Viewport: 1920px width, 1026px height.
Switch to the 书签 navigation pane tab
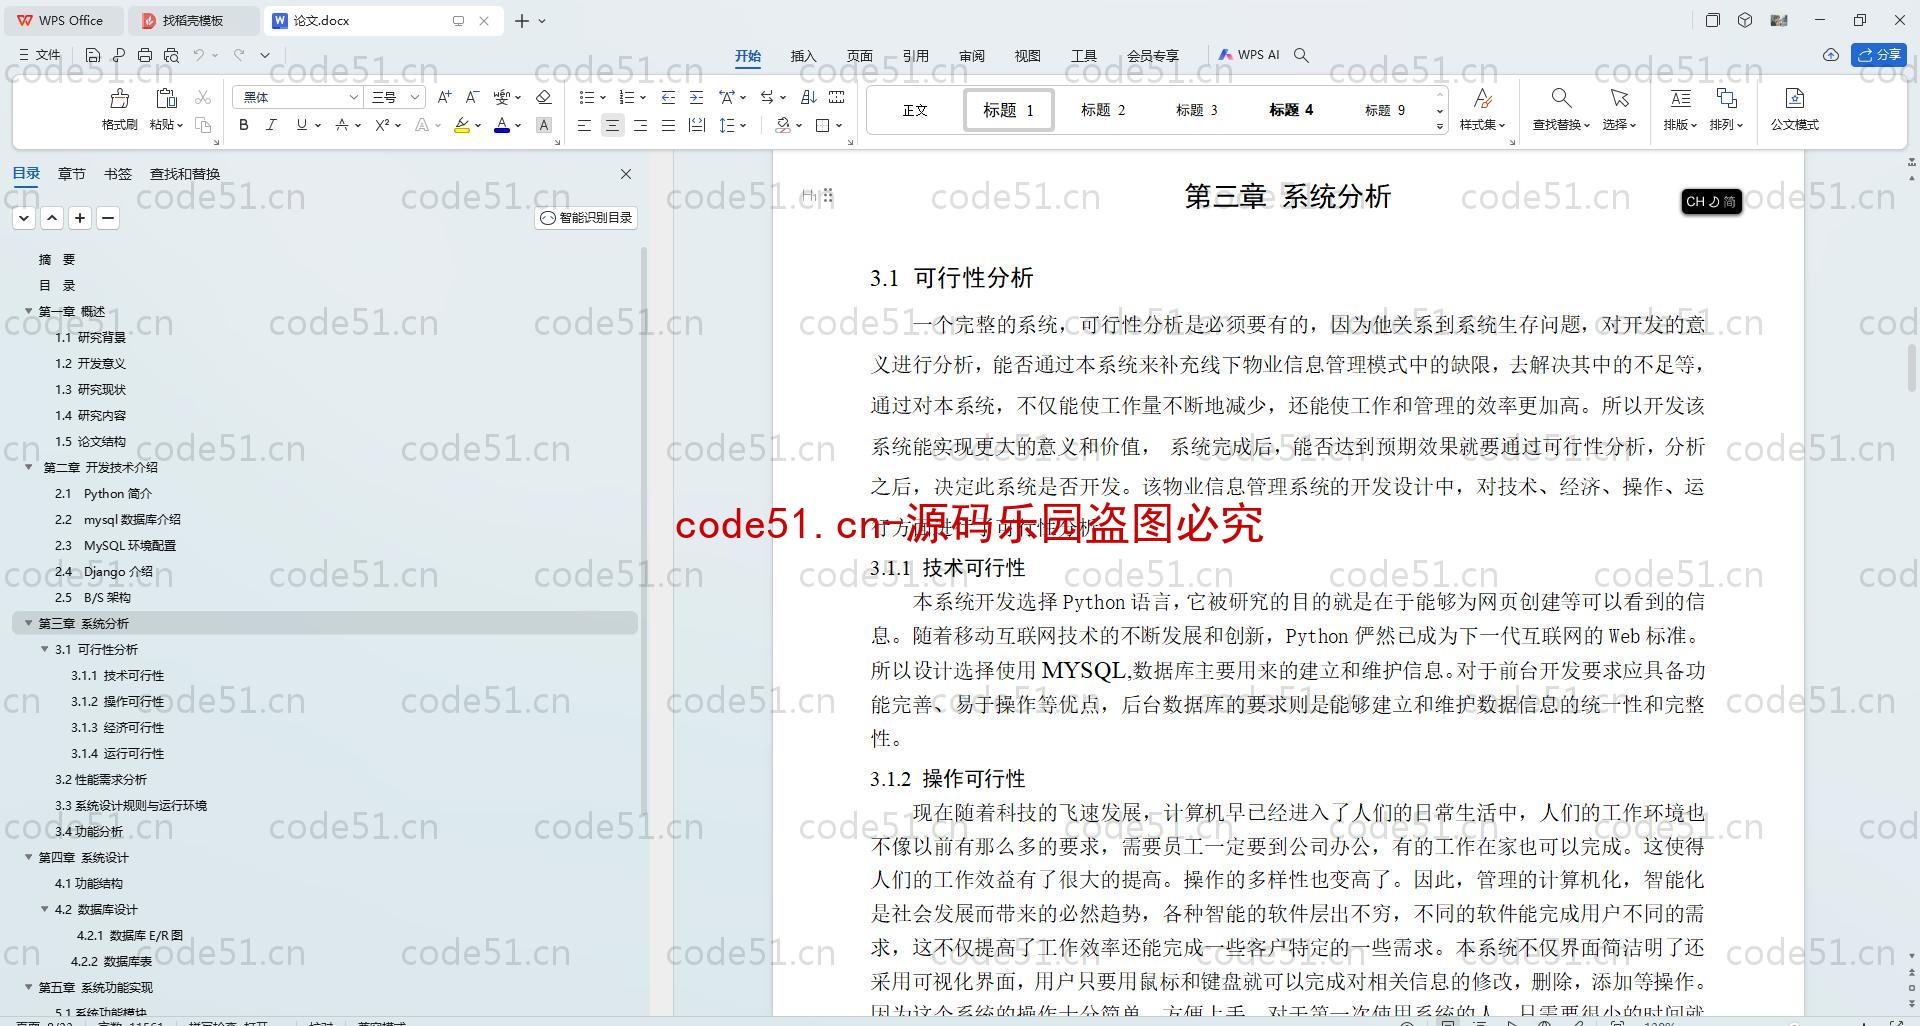(x=117, y=174)
